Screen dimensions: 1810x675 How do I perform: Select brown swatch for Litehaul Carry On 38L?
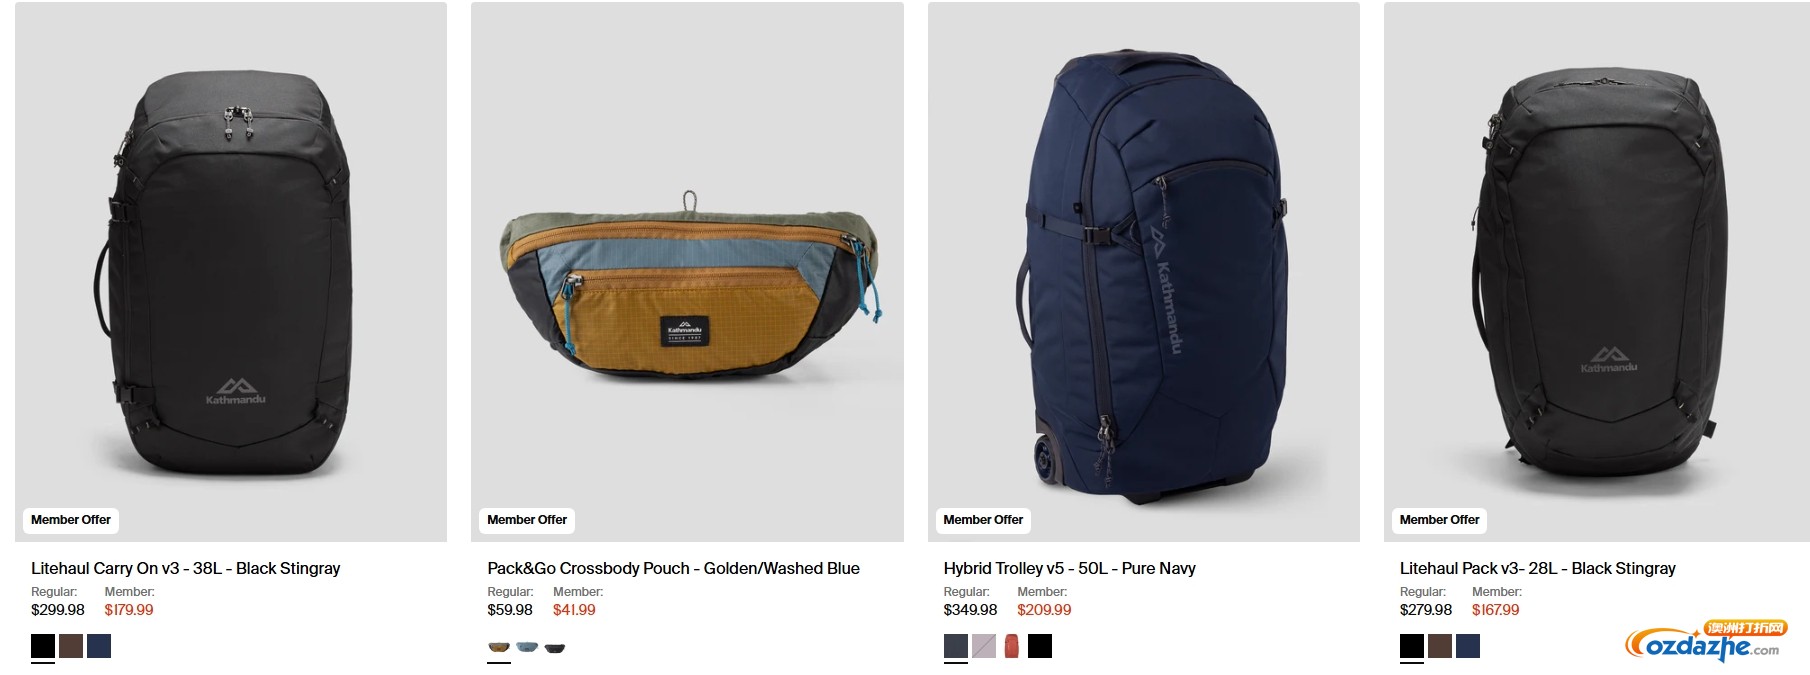(x=71, y=646)
